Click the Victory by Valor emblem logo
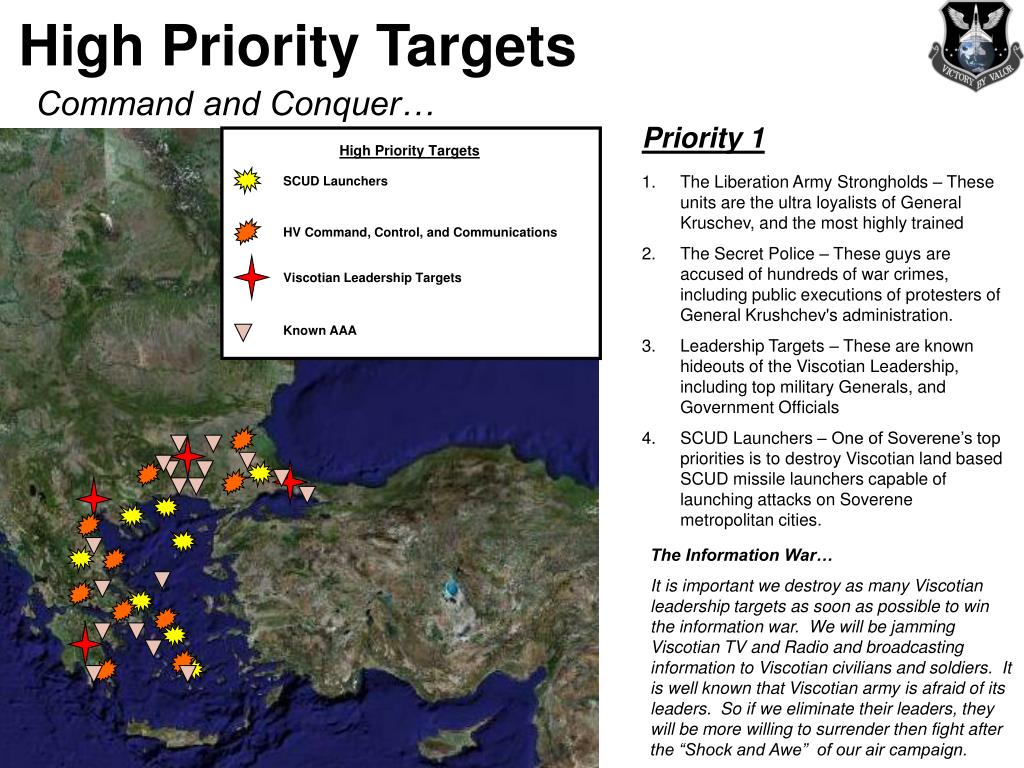The image size is (1024, 768). pos(976,46)
